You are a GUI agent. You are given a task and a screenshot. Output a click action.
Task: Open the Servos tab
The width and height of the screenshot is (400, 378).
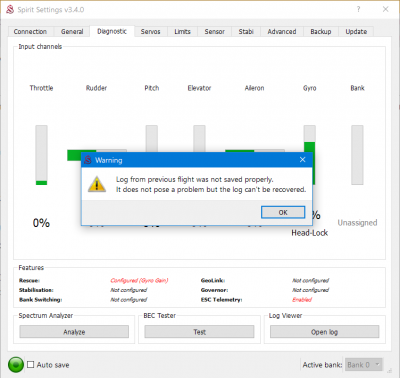coord(150,32)
